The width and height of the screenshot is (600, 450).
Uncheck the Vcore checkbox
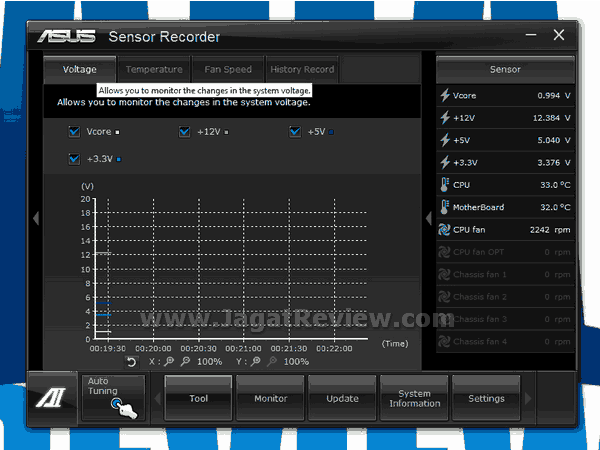pos(74,132)
